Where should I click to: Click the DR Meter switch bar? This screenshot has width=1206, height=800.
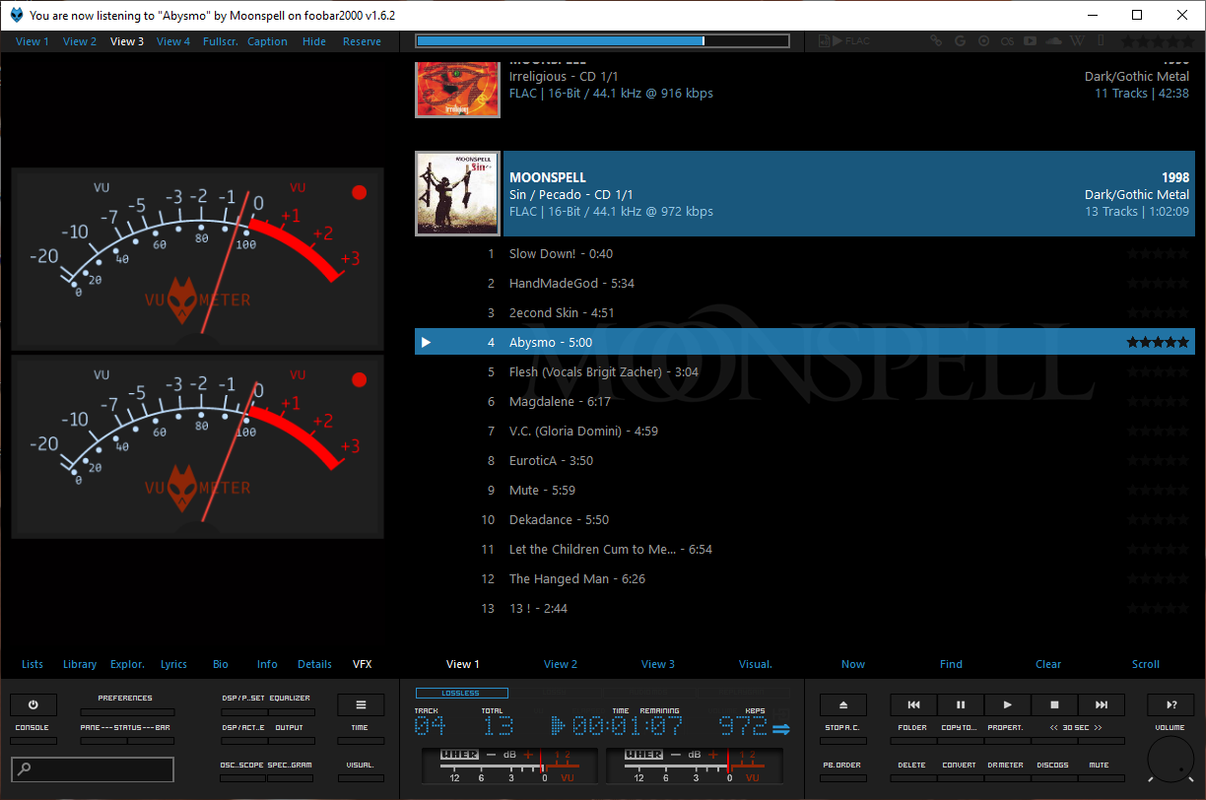point(1007,778)
